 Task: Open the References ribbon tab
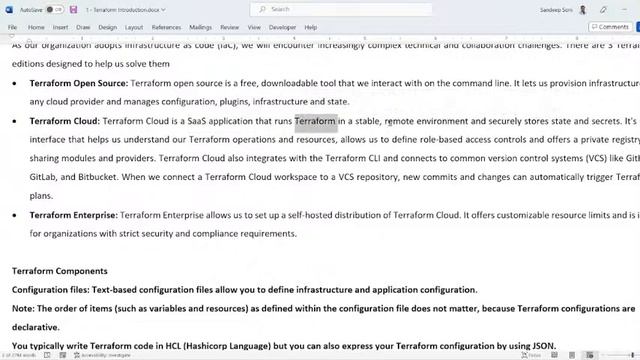pos(166,27)
